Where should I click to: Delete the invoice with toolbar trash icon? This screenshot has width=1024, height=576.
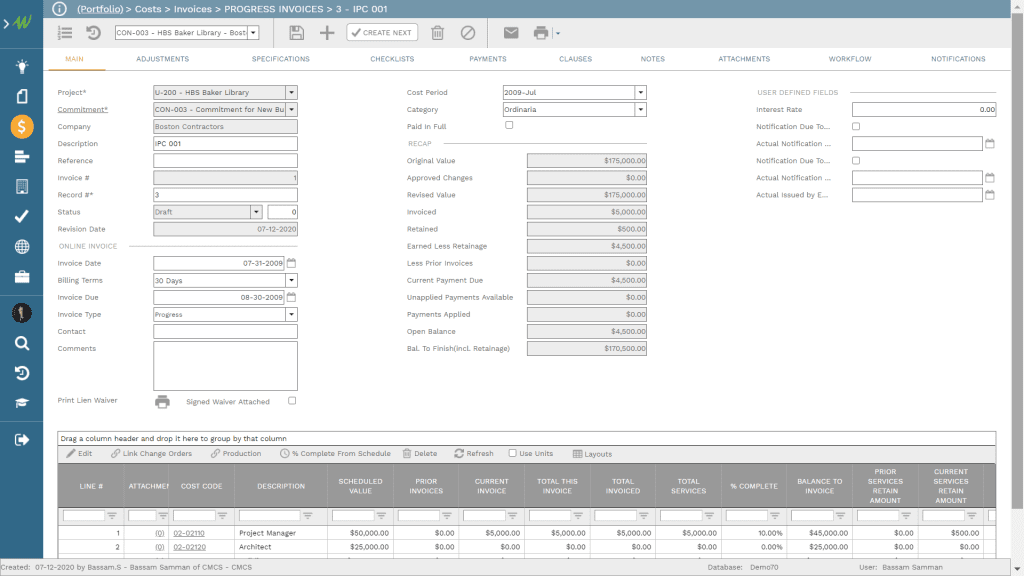tap(438, 33)
